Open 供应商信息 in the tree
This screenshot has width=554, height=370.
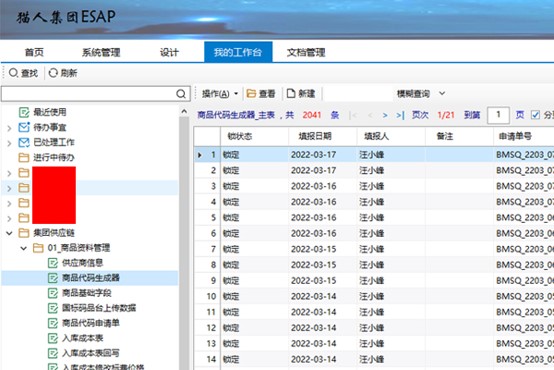(82, 263)
